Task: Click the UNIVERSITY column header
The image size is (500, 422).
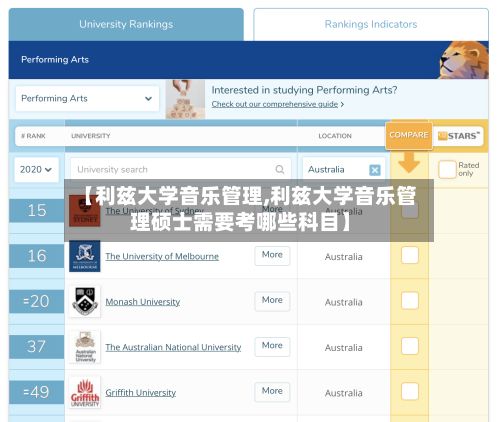Action: click(91, 136)
